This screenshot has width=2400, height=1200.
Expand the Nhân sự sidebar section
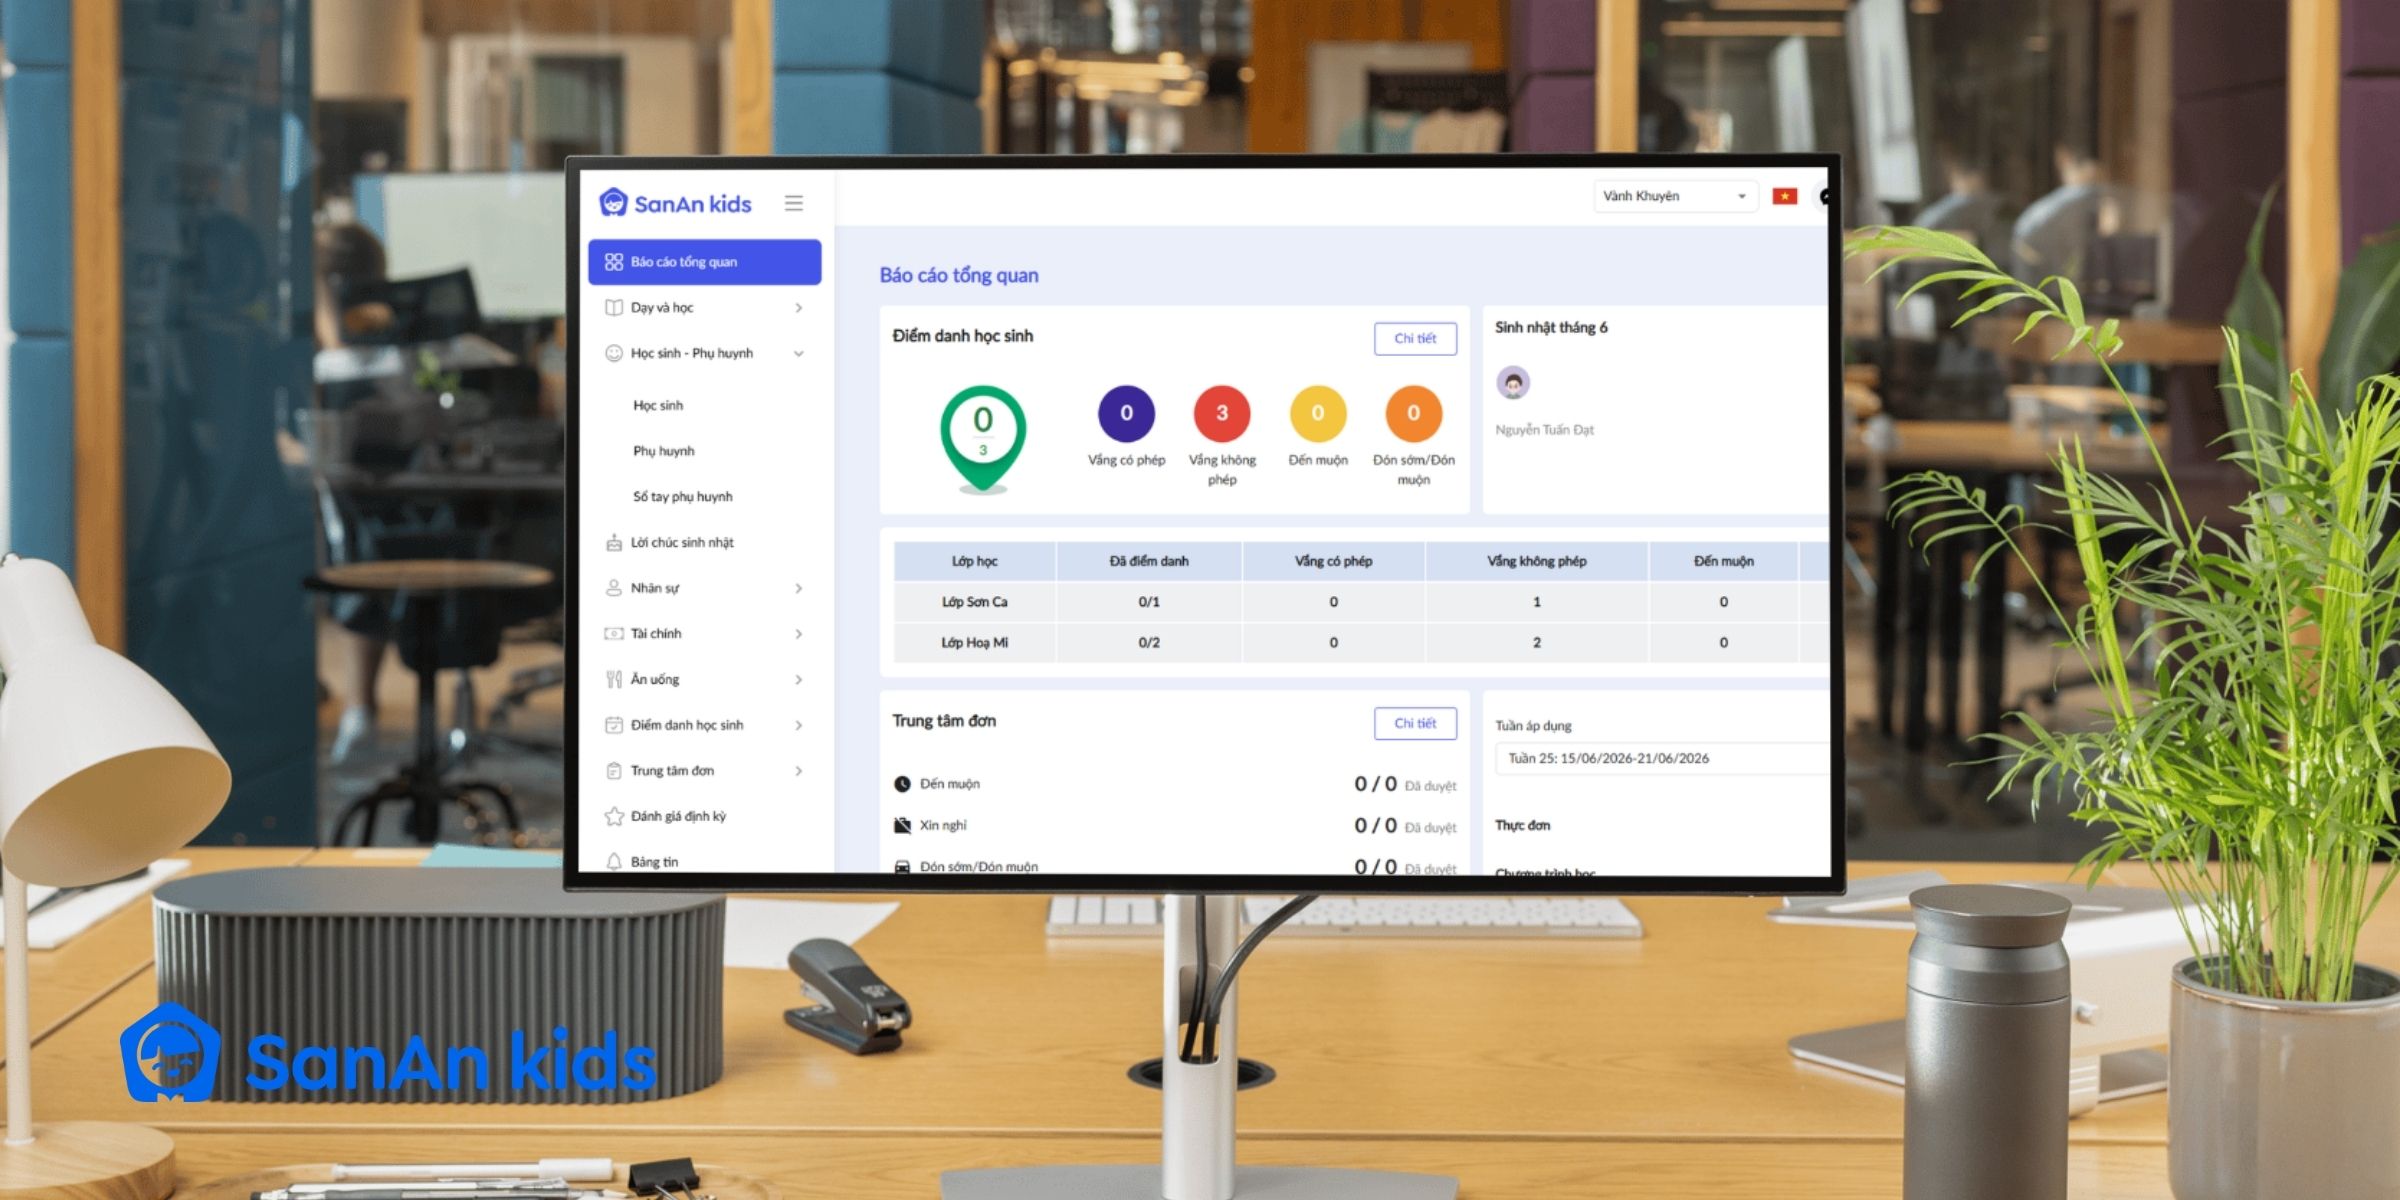705,588
